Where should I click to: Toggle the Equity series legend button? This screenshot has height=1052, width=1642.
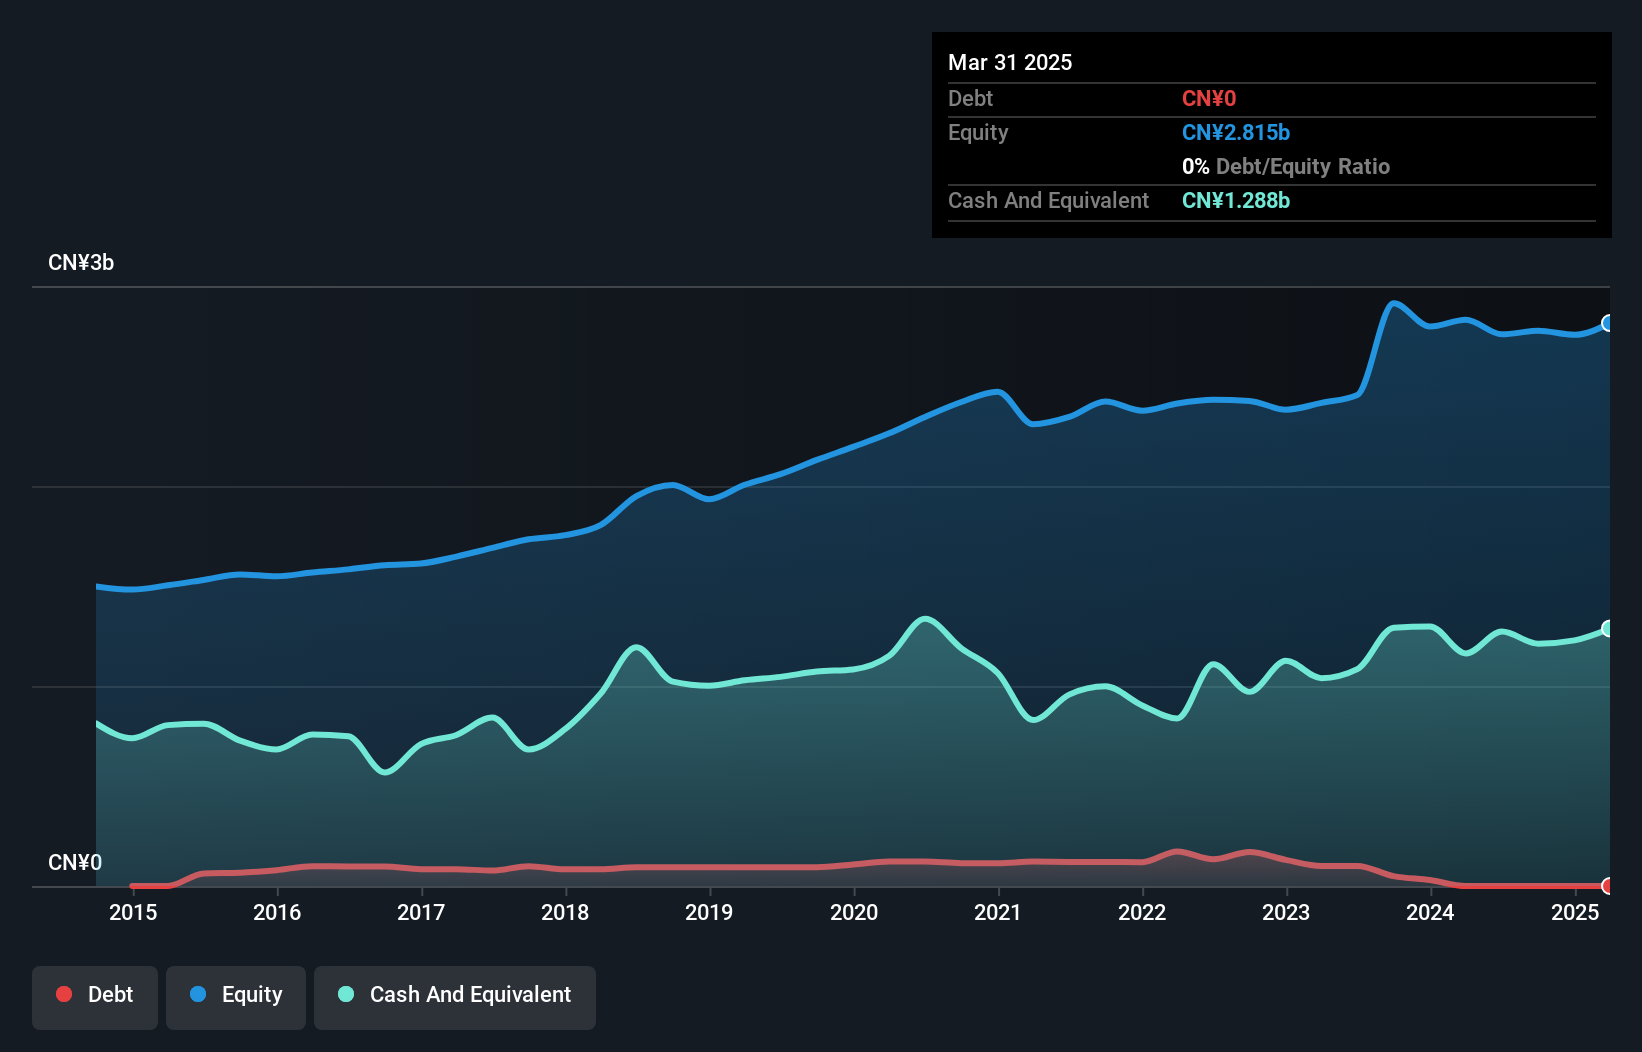236,997
